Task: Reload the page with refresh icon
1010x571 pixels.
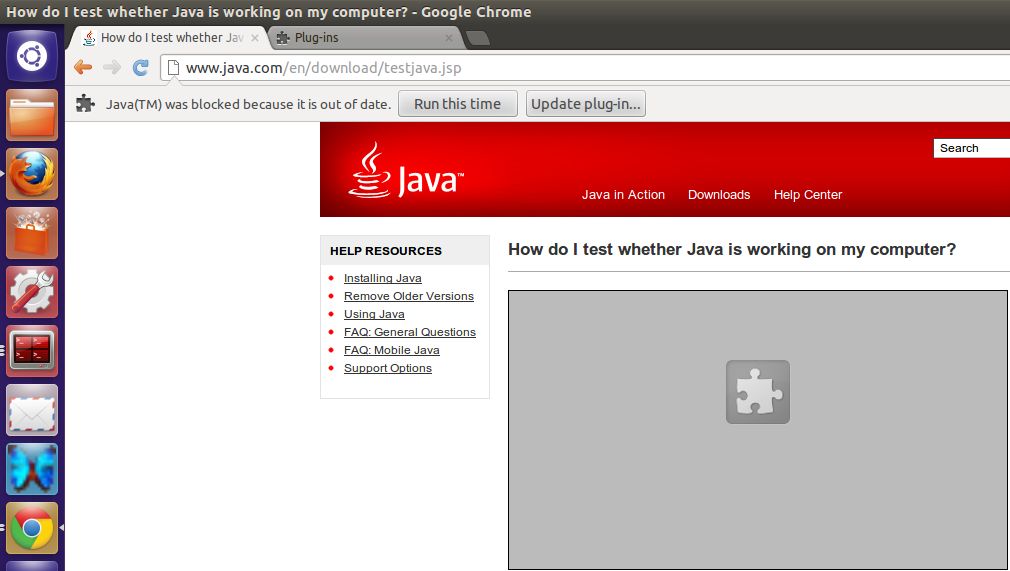Action: (x=140, y=67)
